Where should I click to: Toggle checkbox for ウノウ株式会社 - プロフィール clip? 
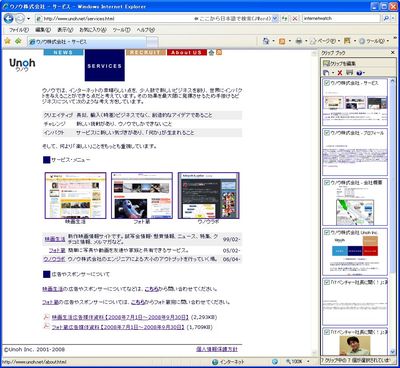pyautogui.click(x=327, y=133)
